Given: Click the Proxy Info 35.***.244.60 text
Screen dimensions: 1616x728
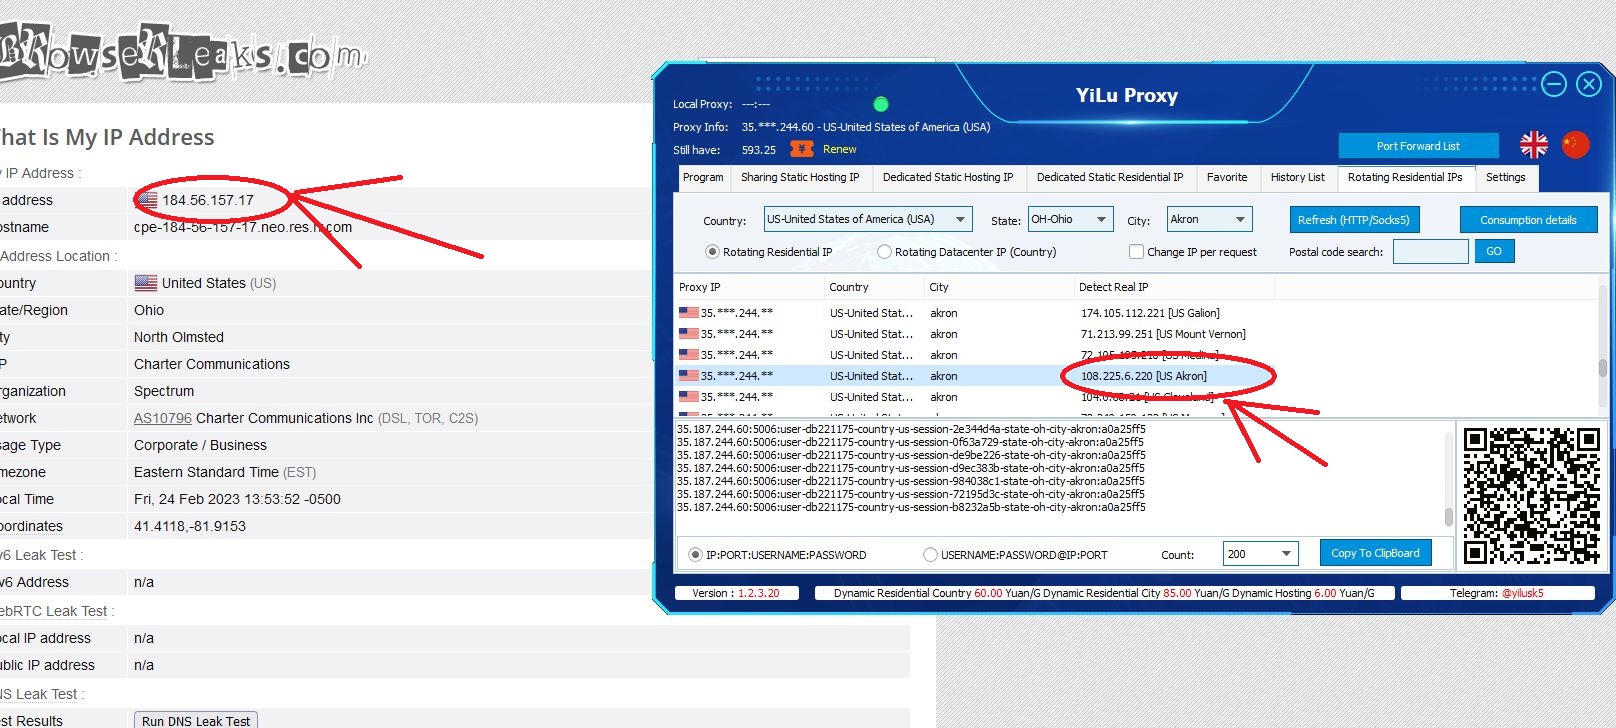Looking at the screenshot, I should pyautogui.click(x=778, y=127).
